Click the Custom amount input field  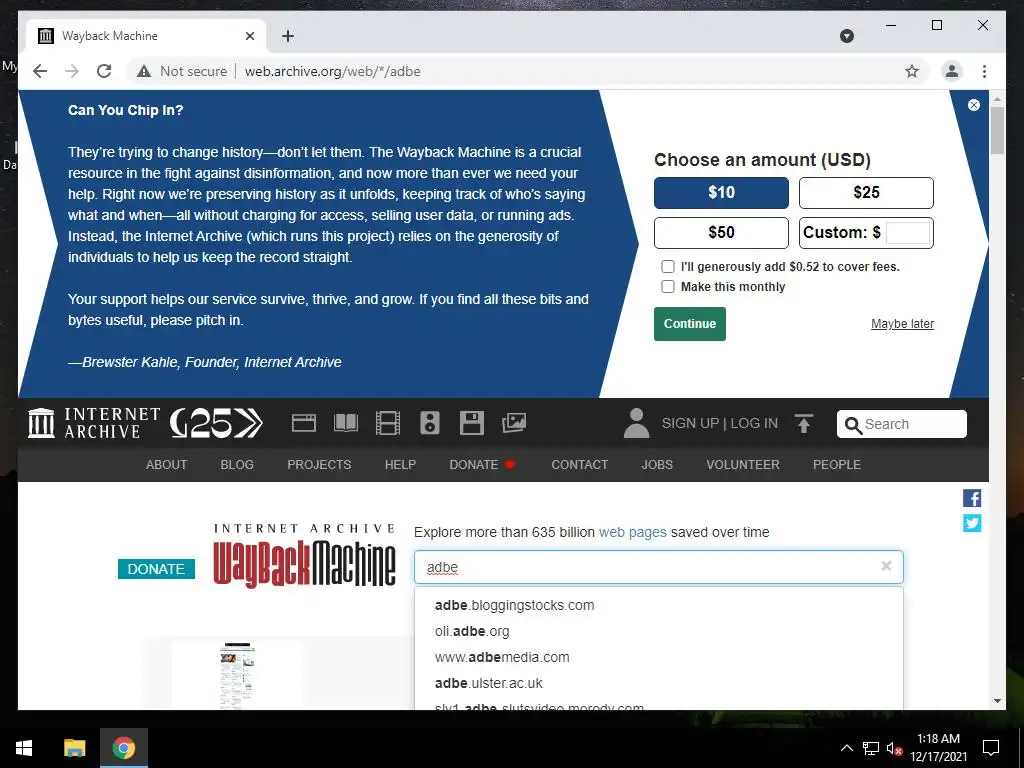pyautogui.click(x=908, y=232)
